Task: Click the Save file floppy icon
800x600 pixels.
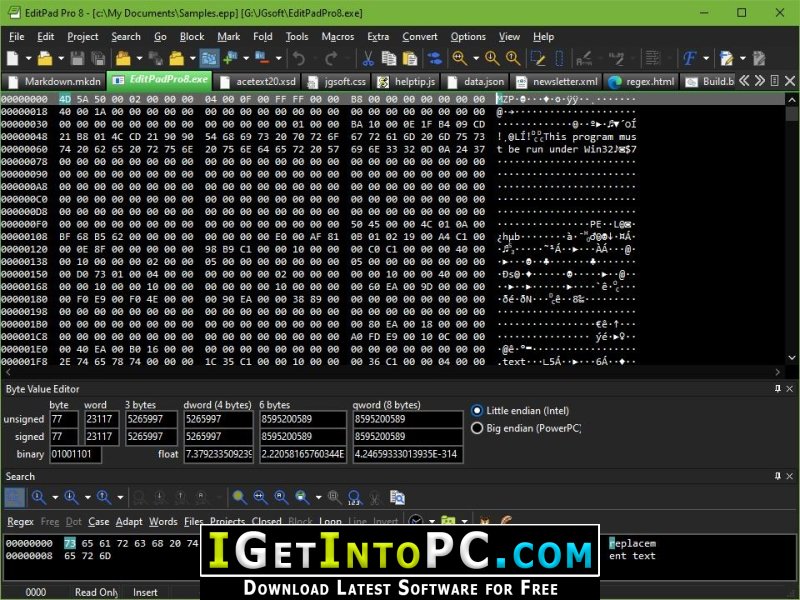Action: pos(77,58)
